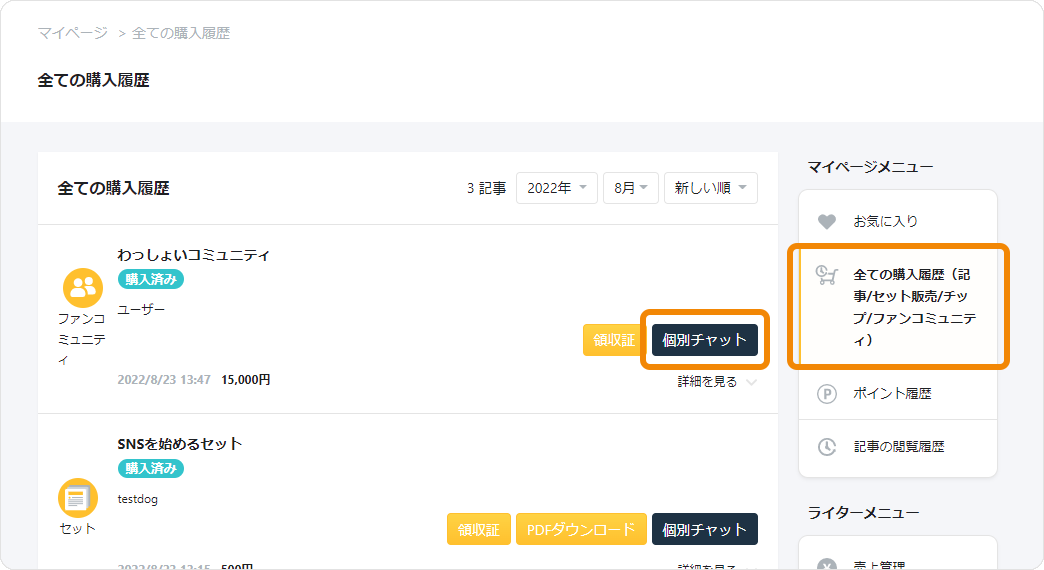The image size is (1044, 570).
Task: Click the P point history icon
Action: click(826, 394)
